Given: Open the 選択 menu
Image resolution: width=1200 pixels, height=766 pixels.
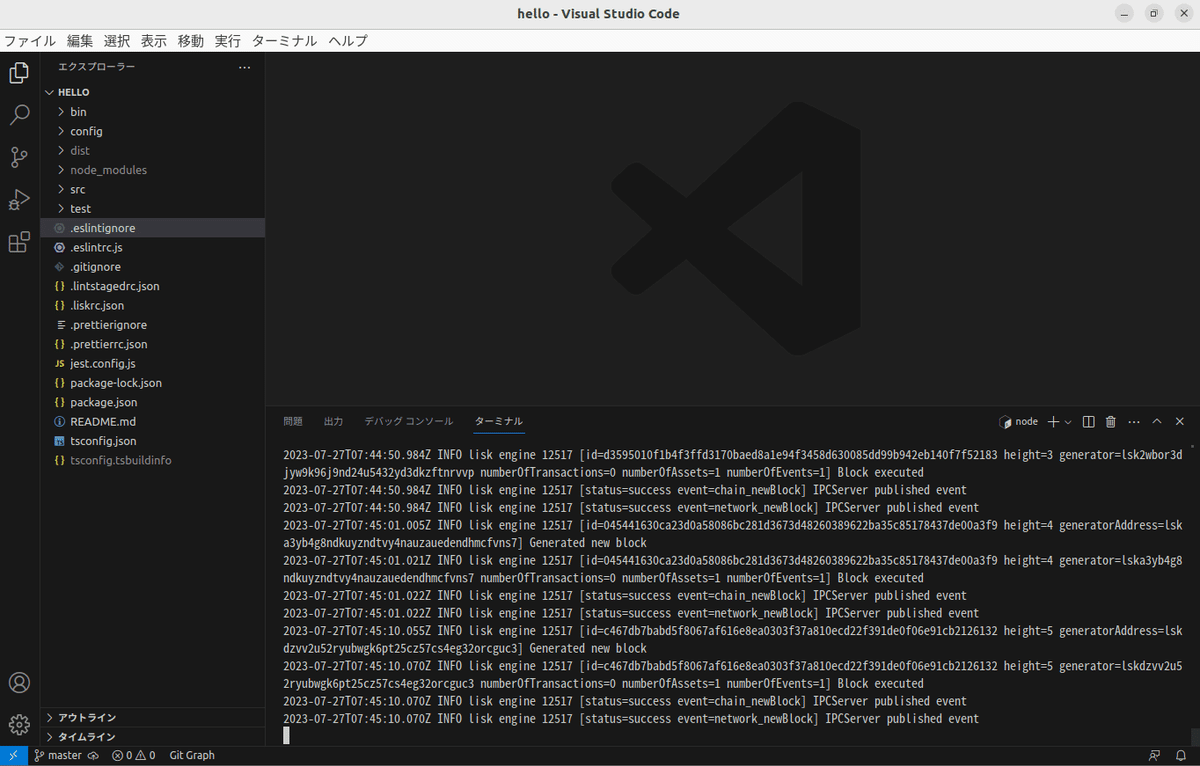Looking at the screenshot, I should pos(117,41).
